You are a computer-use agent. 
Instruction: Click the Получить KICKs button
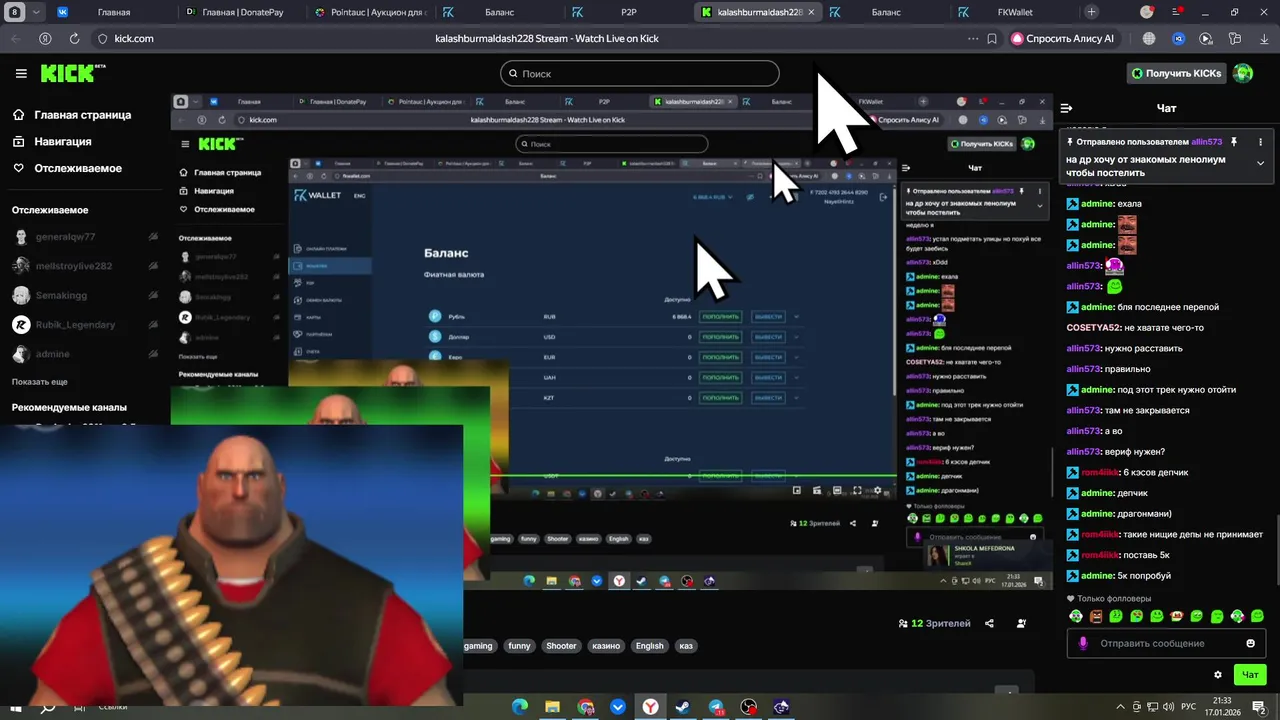tap(1177, 73)
